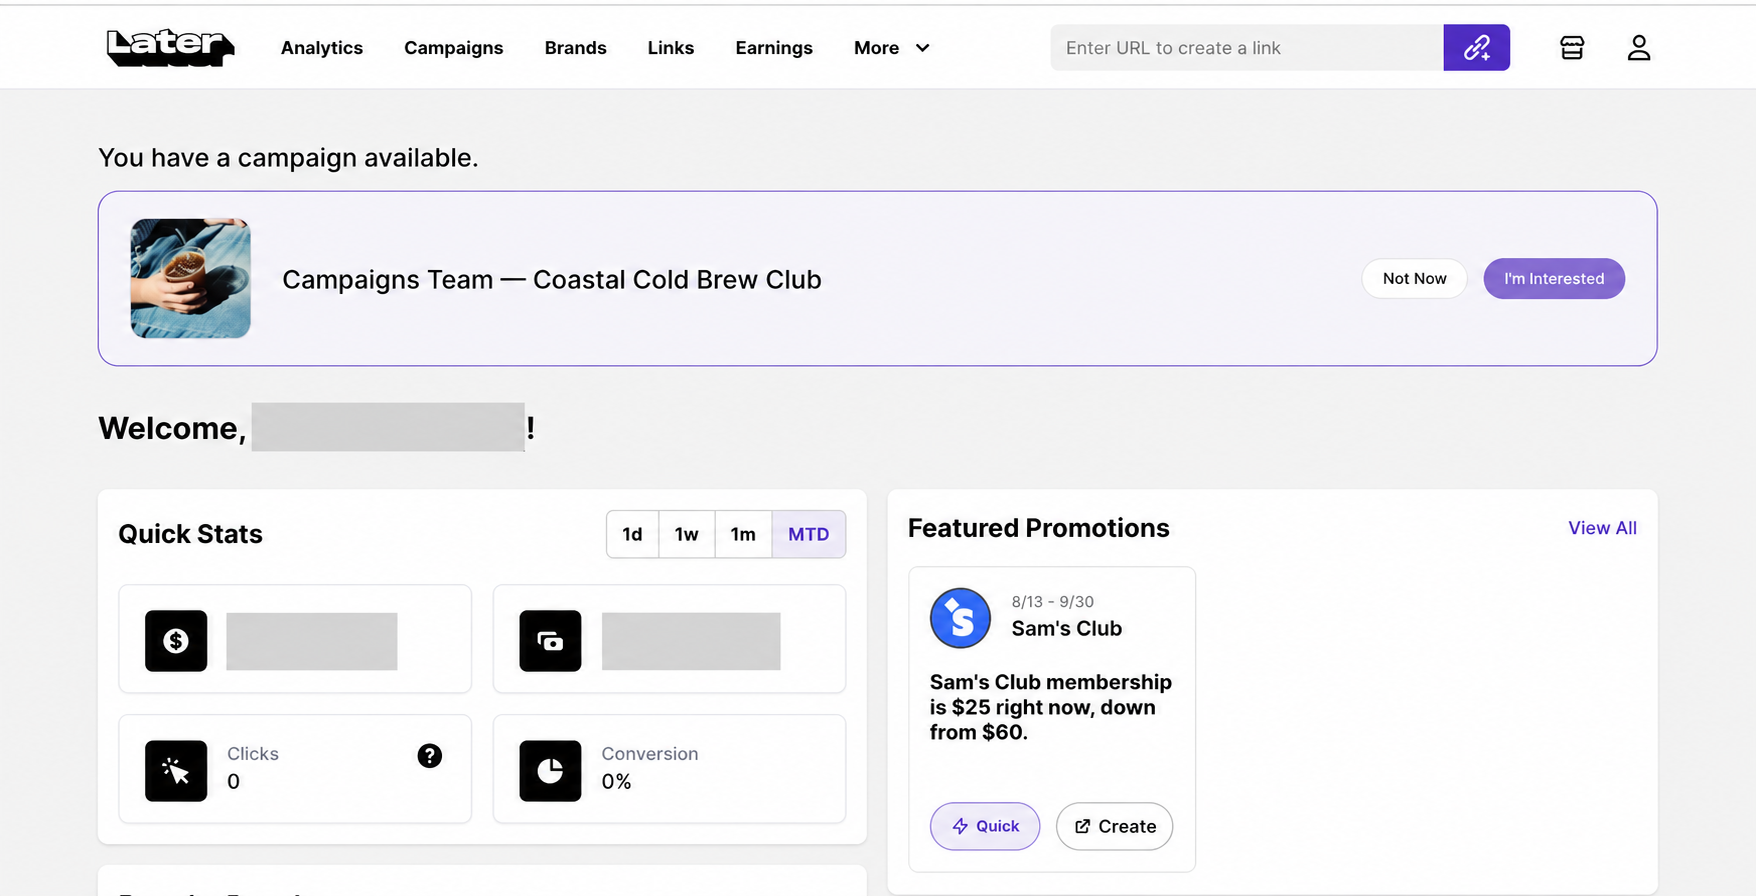Click the Sam's Club promotion description text
Screen dimensions: 1756x896
[x=1050, y=707]
